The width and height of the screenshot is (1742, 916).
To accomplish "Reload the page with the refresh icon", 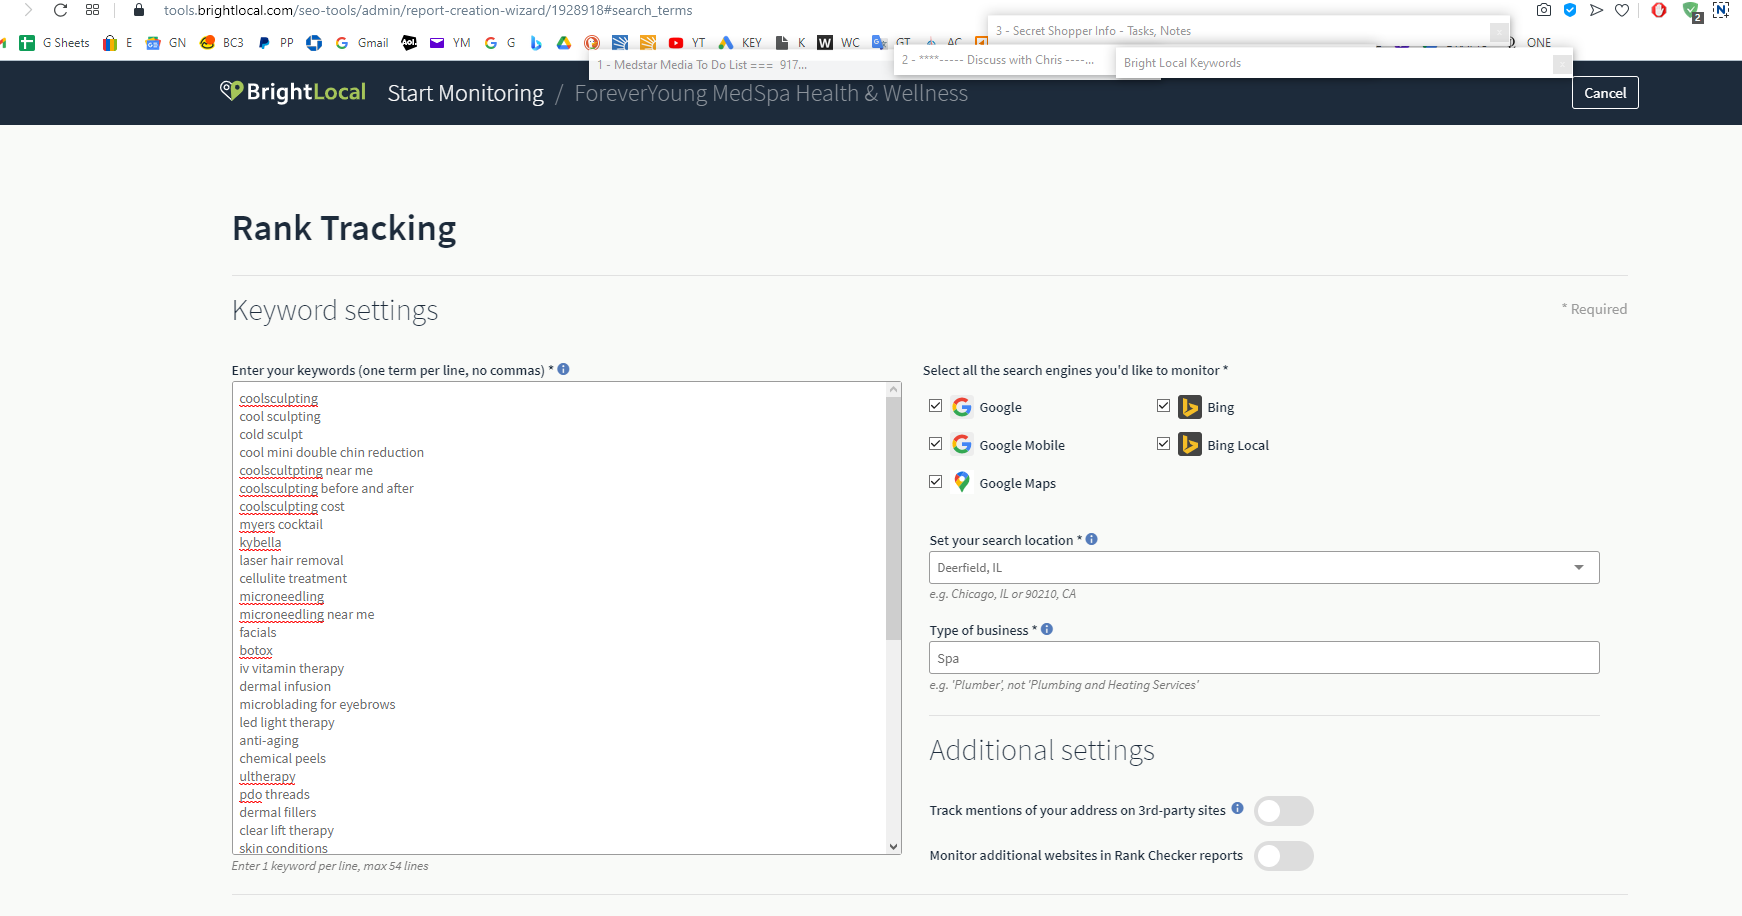I will coord(60,10).
